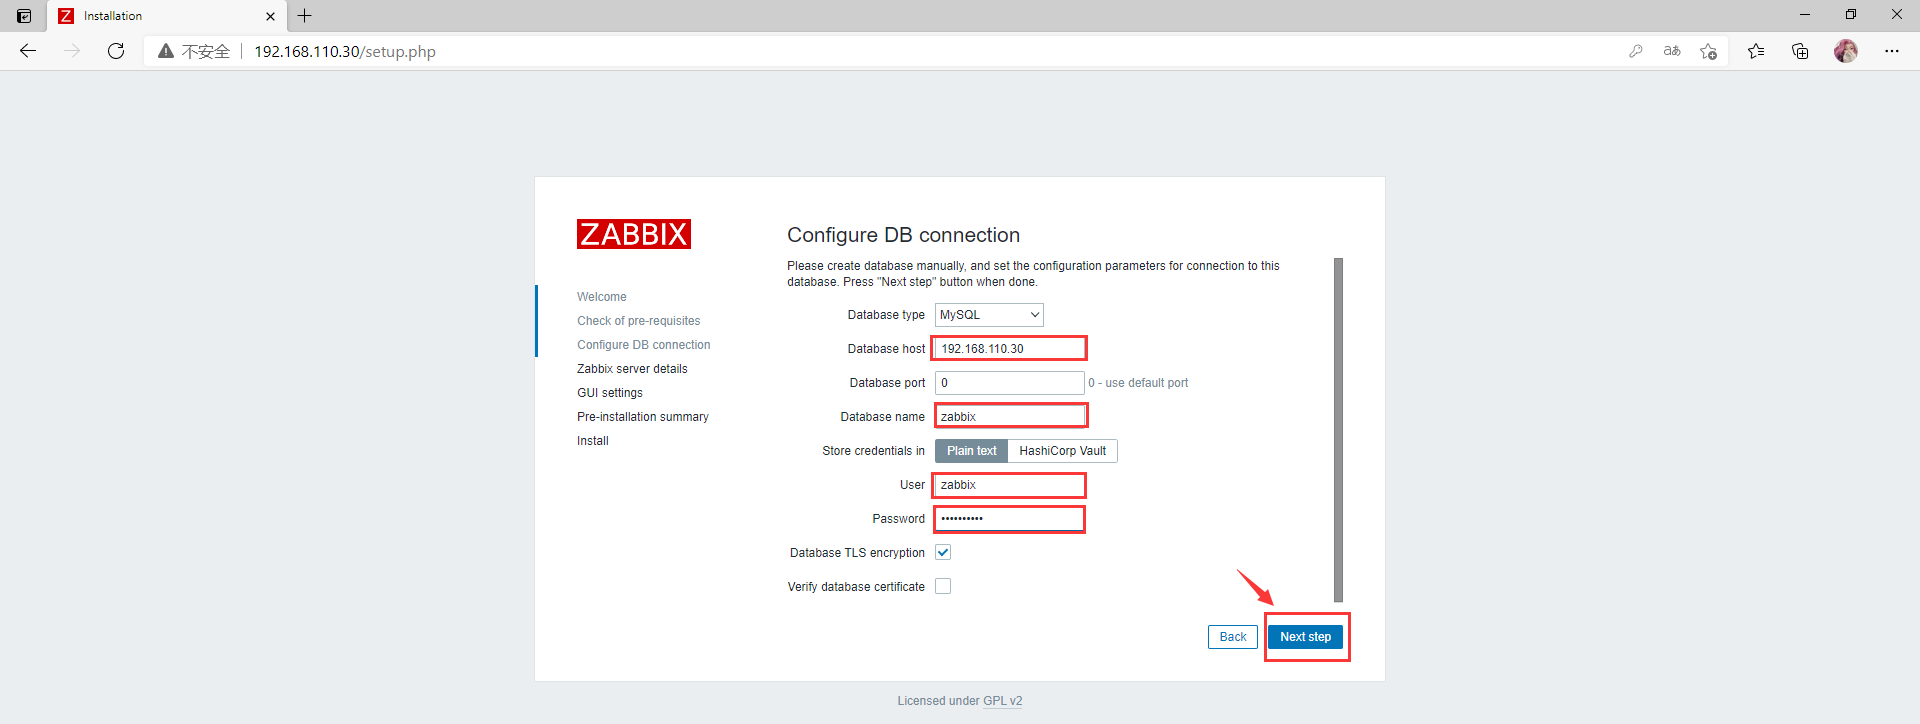
Task: Click the User input field
Action: click(x=1009, y=485)
